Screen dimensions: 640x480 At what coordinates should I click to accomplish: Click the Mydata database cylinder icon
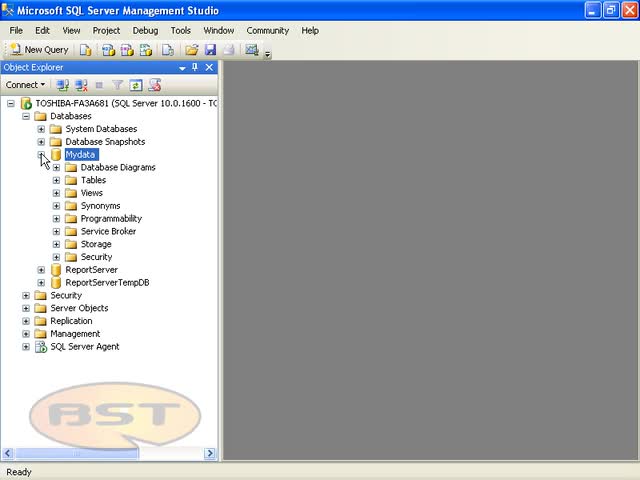(56, 155)
